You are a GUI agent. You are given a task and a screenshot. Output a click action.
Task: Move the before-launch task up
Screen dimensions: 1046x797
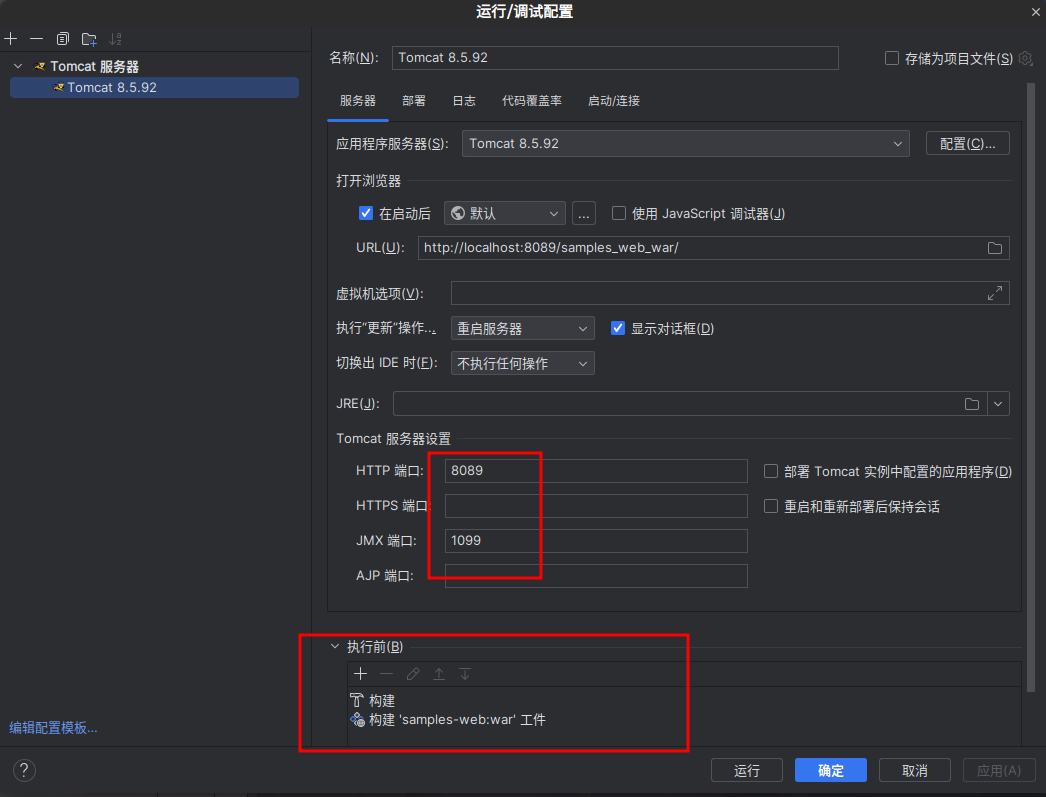coord(439,674)
